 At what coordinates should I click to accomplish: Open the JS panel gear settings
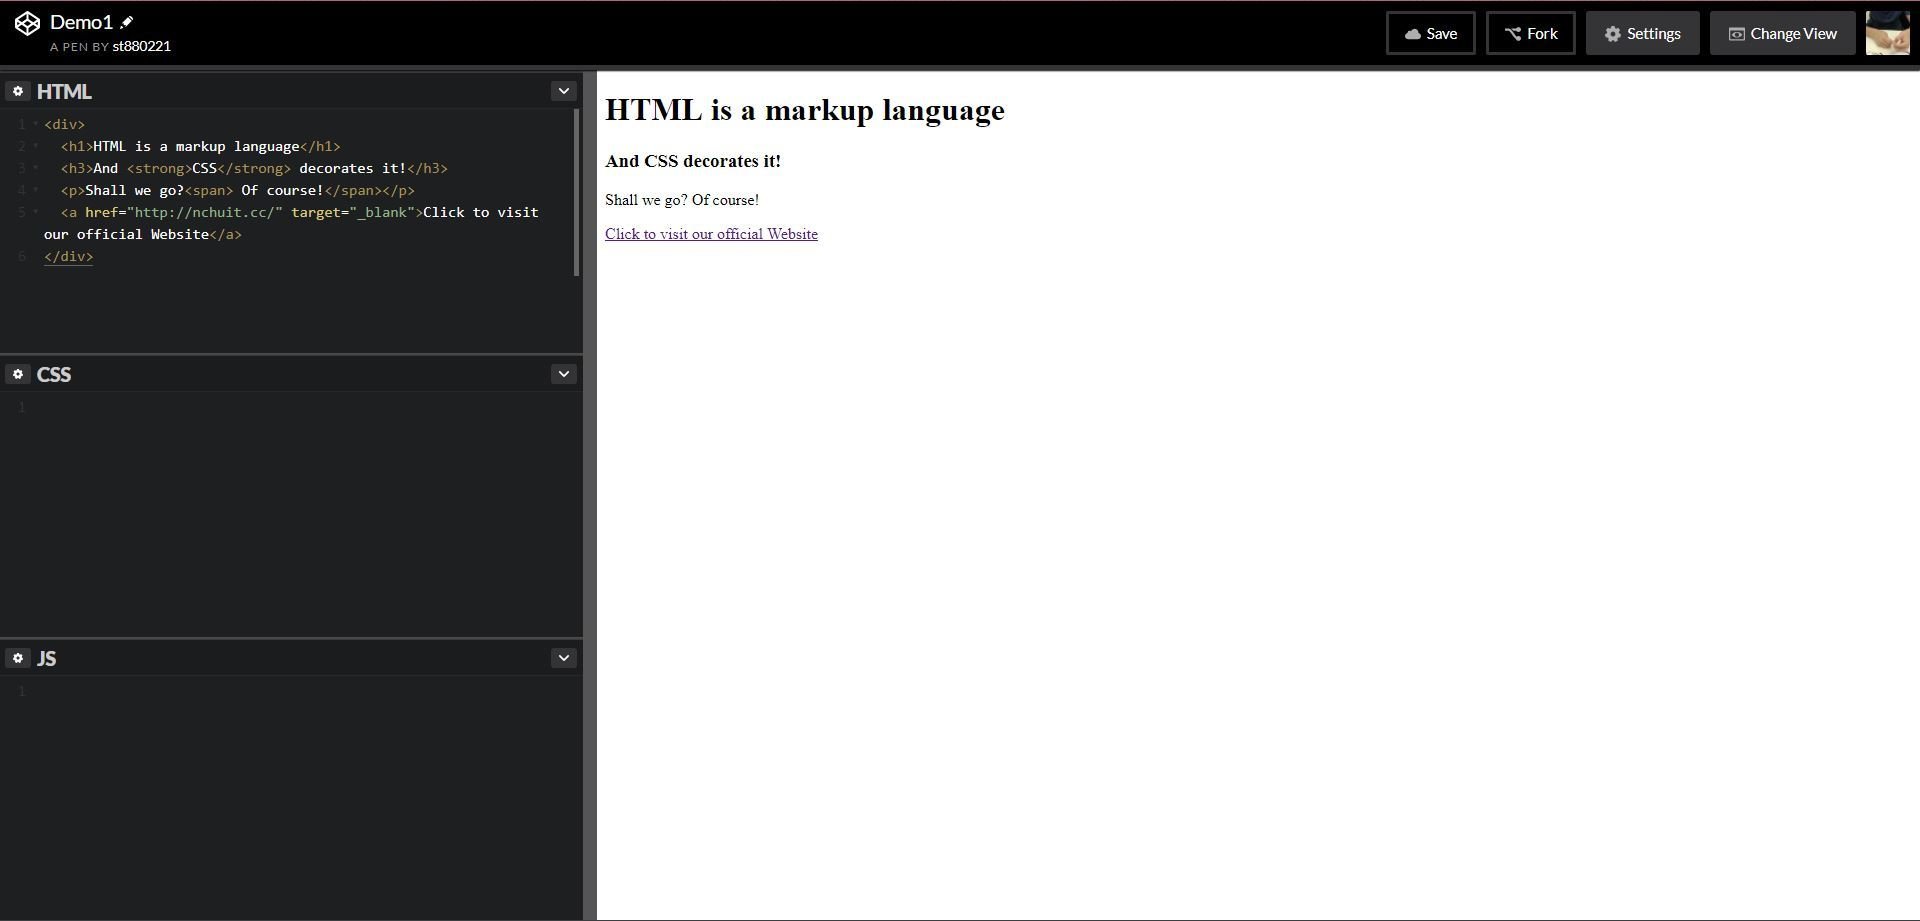(17, 658)
